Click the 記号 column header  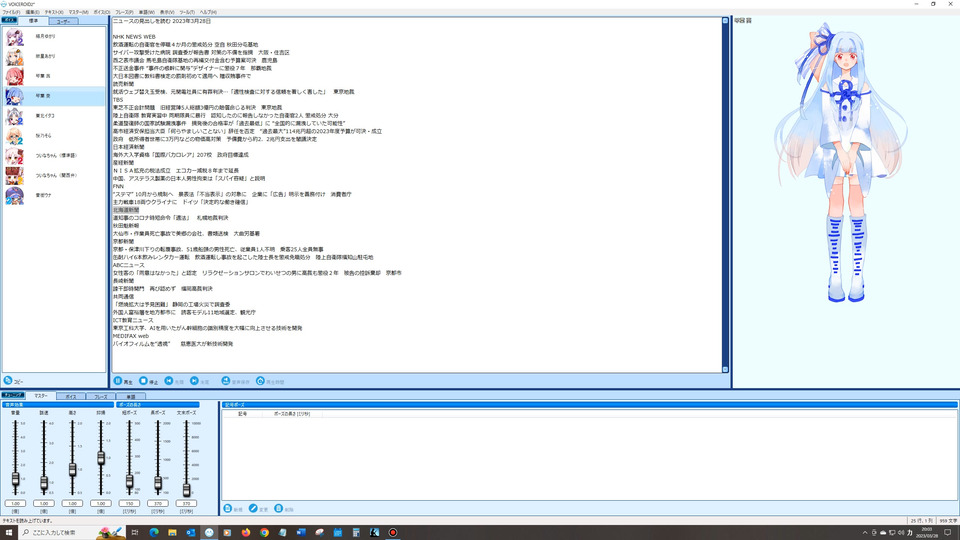point(242,414)
